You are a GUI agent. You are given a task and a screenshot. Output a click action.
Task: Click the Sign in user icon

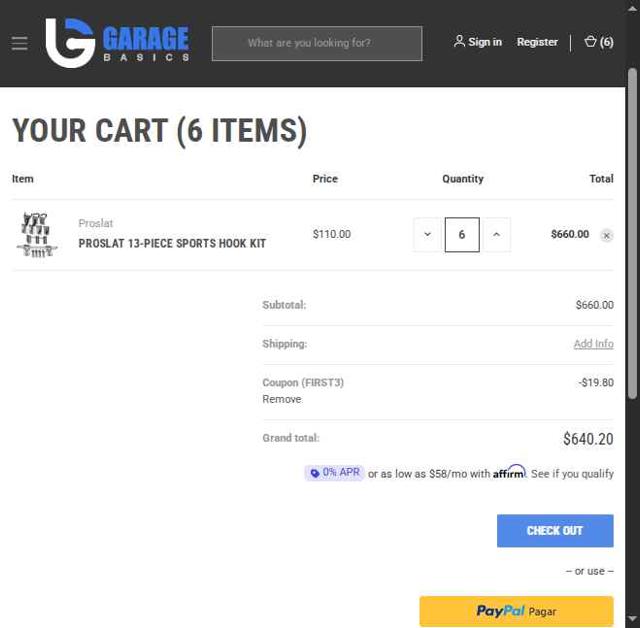click(x=459, y=42)
